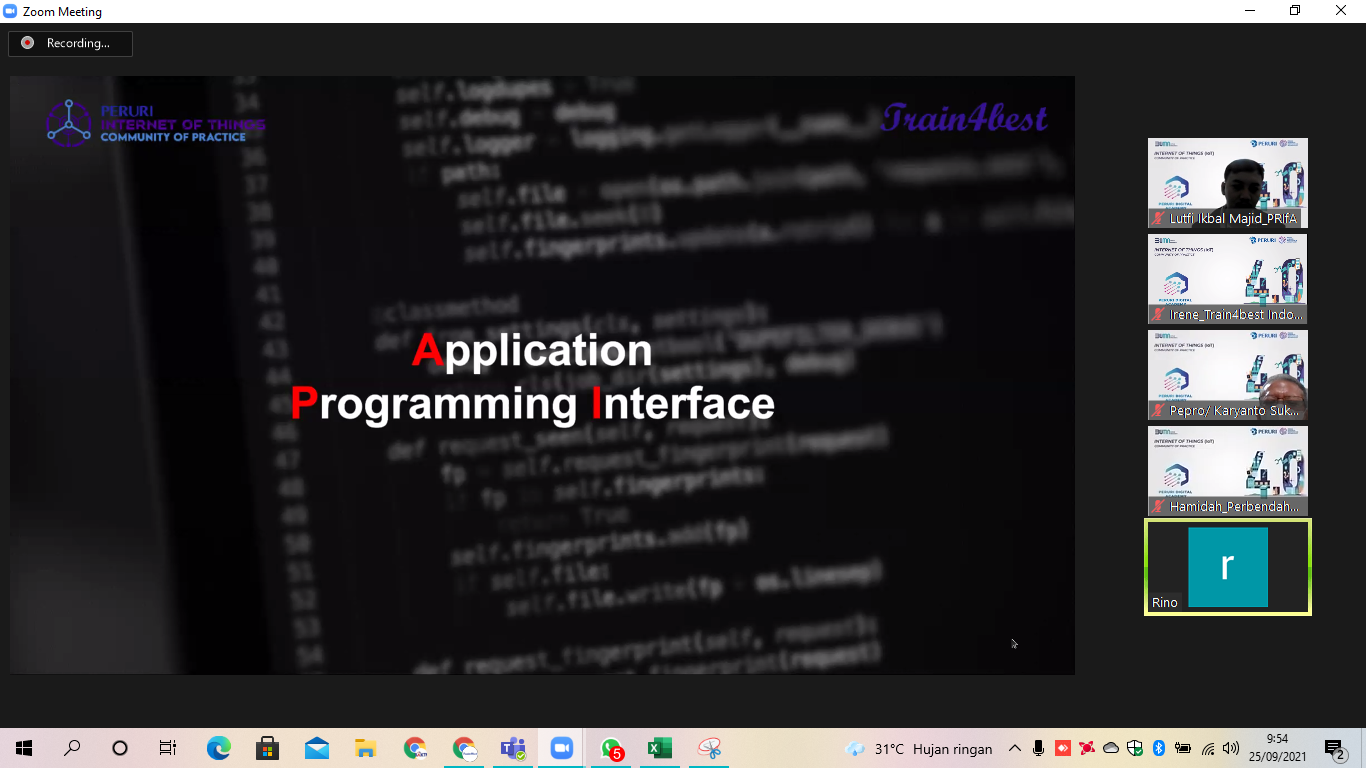Click the weather widget Hujan ringan
The image size is (1366, 768).
pos(919,748)
